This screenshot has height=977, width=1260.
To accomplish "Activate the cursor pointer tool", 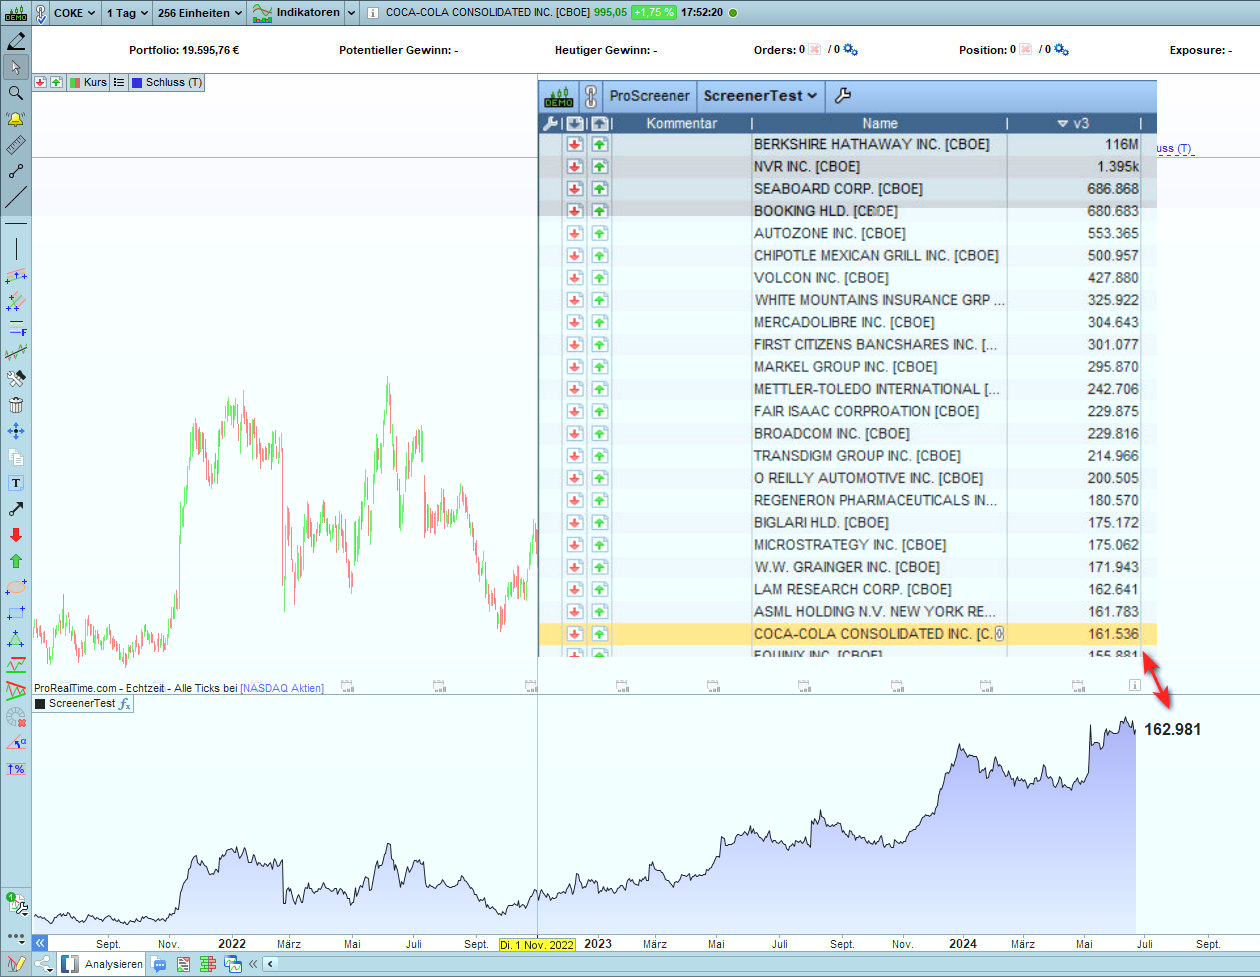I will [16, 67].
